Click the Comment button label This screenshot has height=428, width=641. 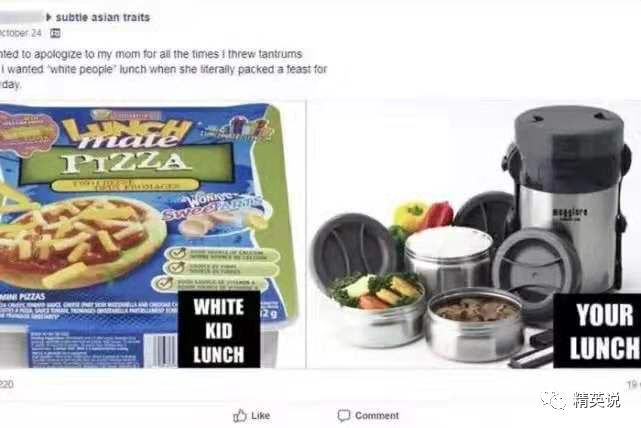377,416
